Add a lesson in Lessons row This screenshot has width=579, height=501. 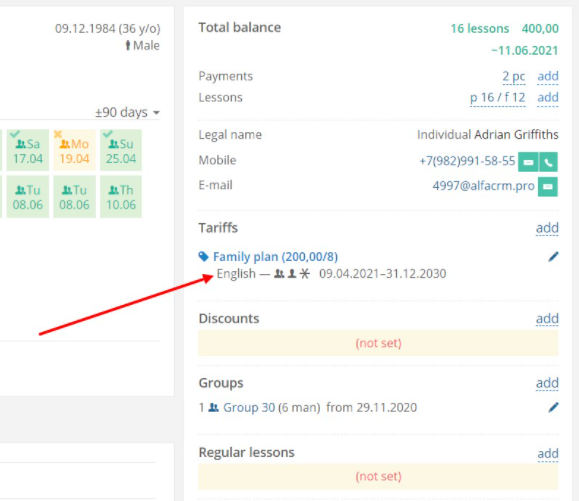coord(548,97)
